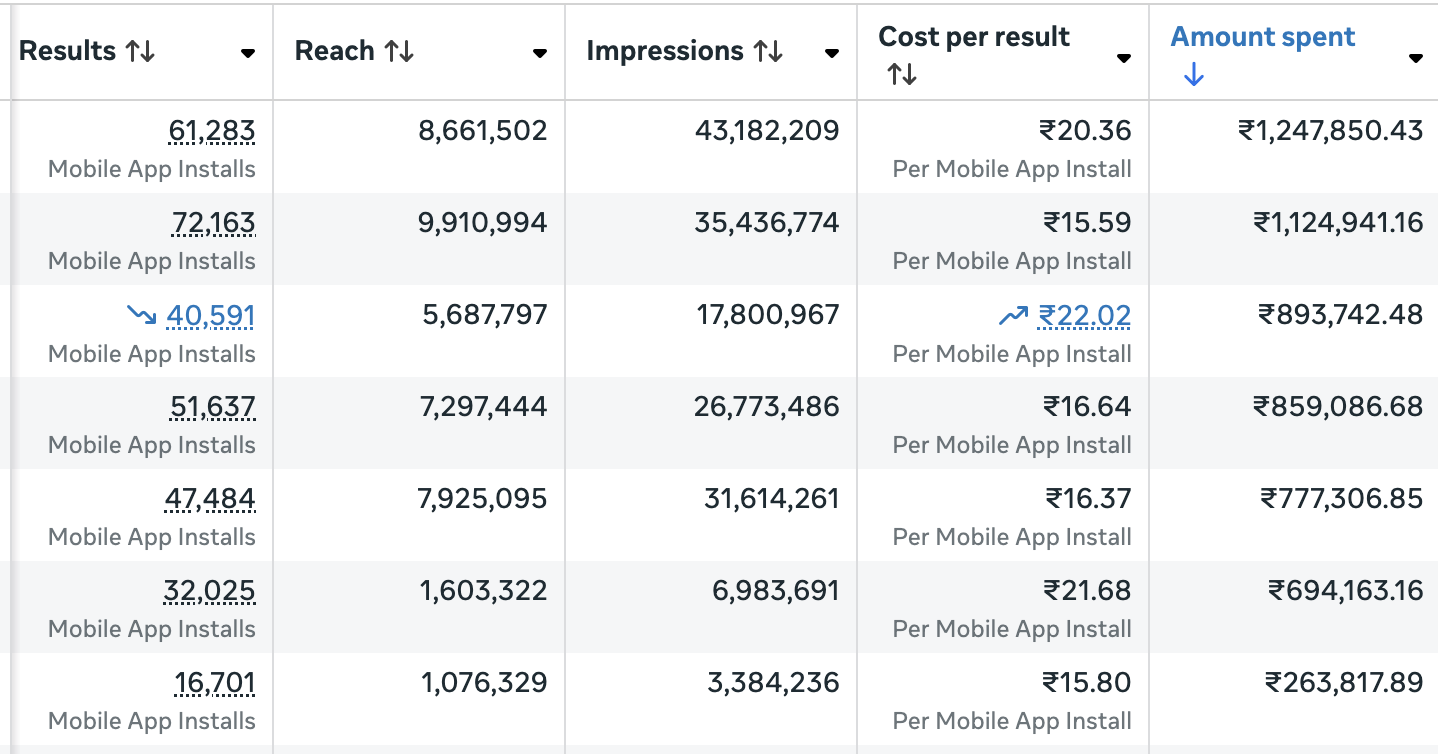
Task: Select impressions cell 3,384,236
Action: click(774, 683)
